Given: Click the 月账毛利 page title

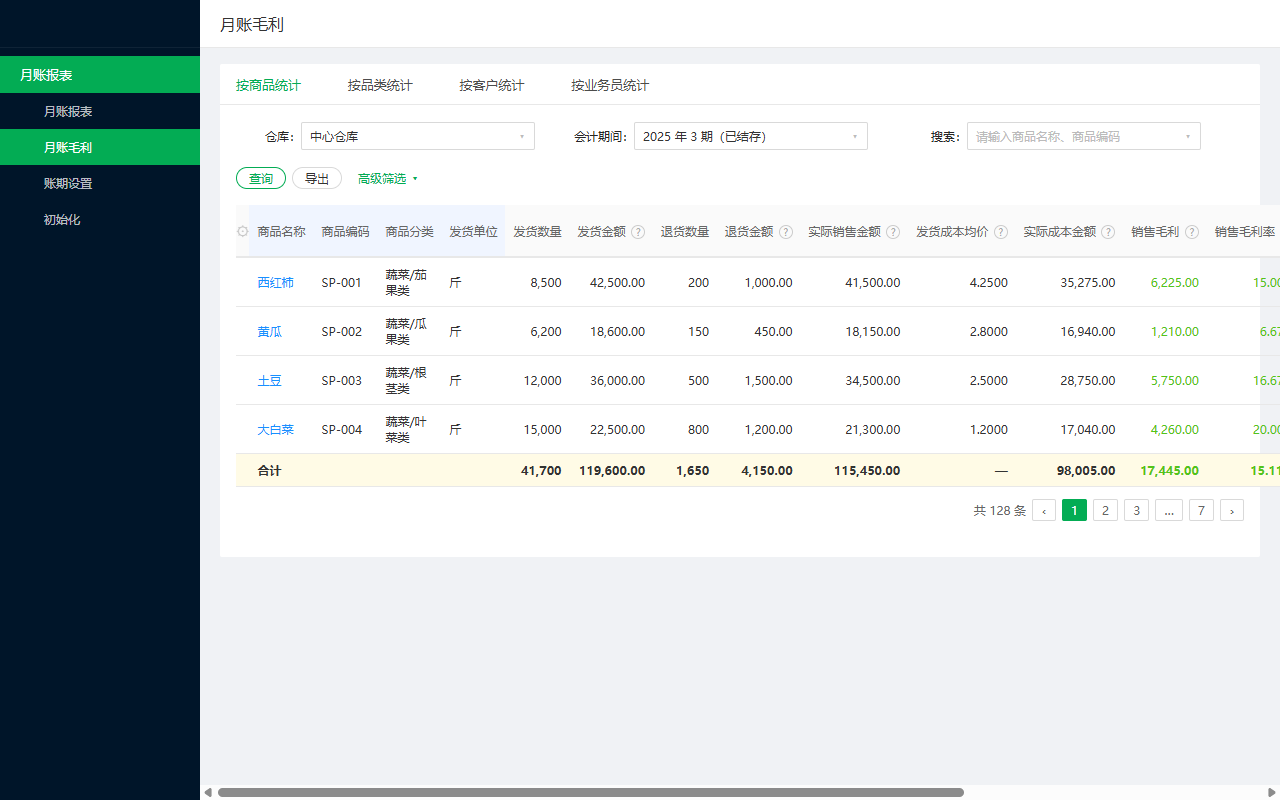Looking at the screenshot, I should click(252, 24).
